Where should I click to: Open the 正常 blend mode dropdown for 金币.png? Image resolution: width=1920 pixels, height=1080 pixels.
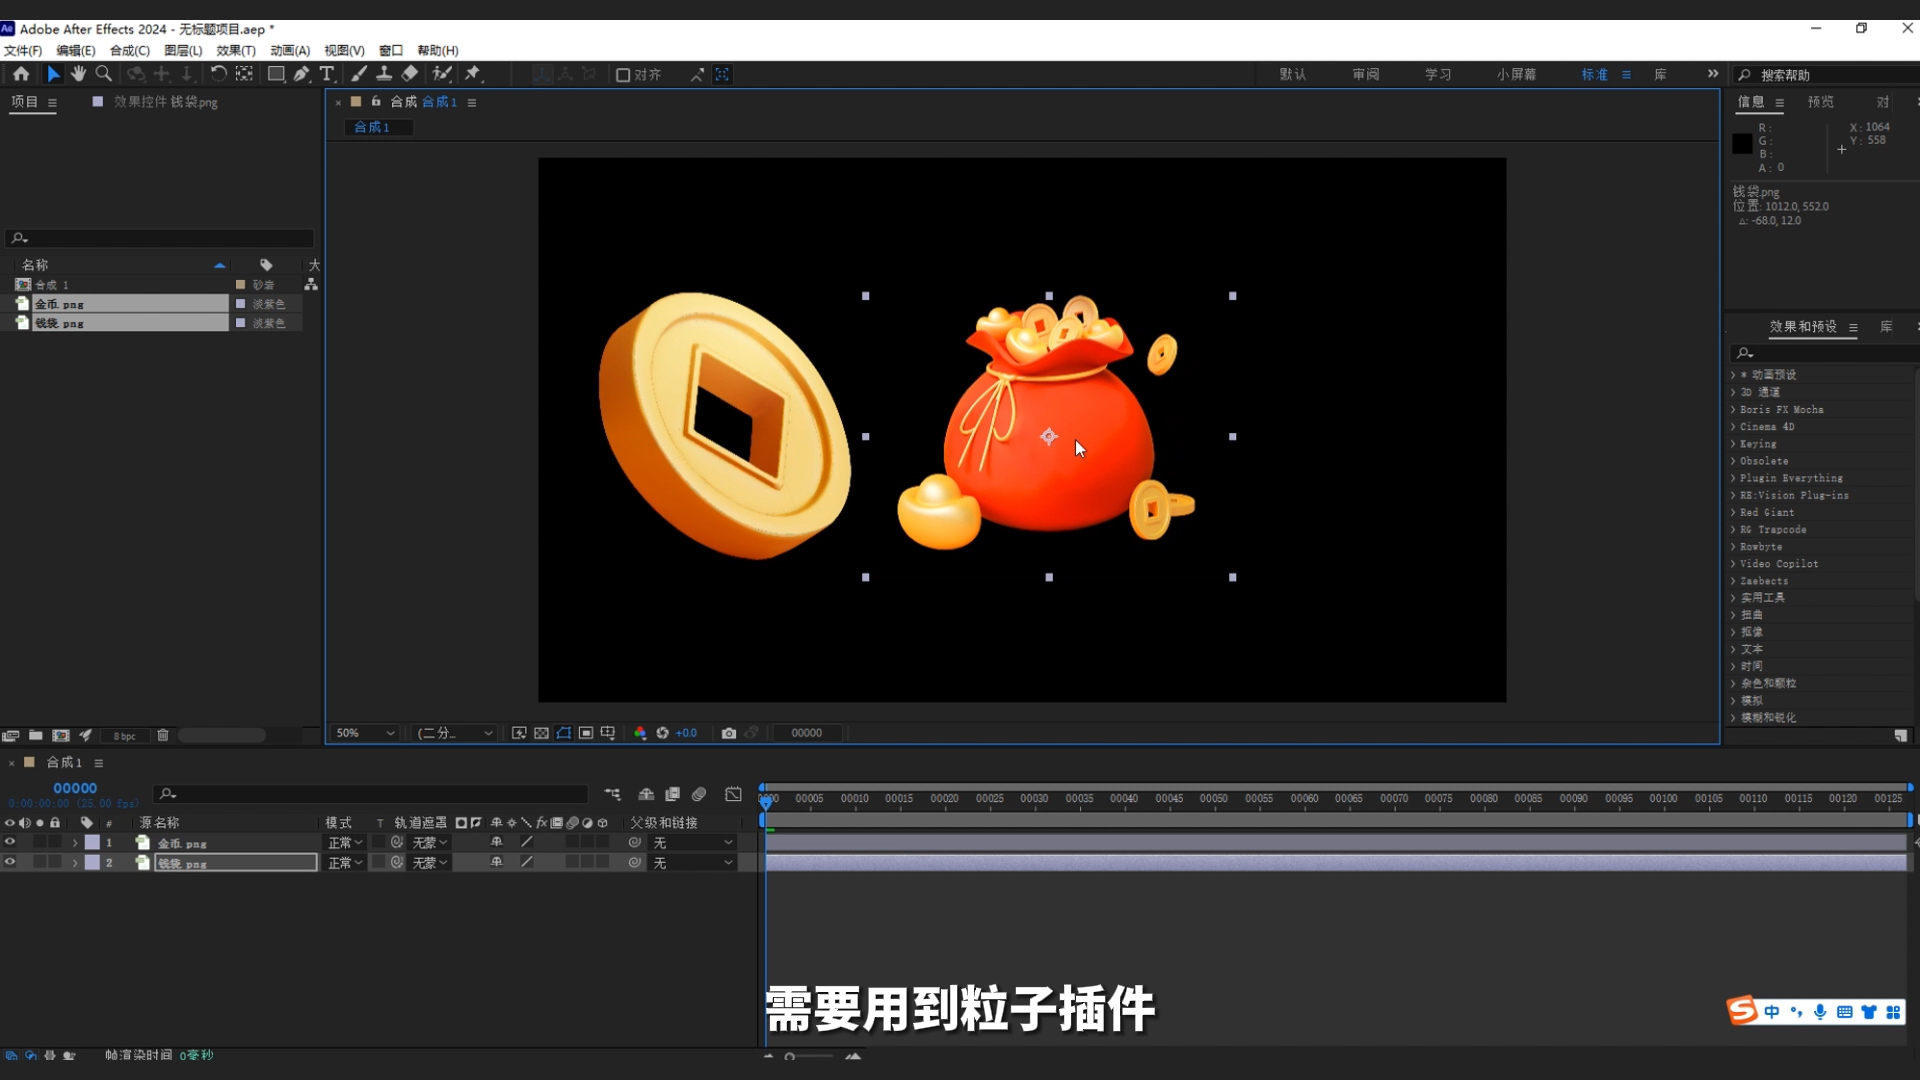pyautogui.click(x=343, y=843)
